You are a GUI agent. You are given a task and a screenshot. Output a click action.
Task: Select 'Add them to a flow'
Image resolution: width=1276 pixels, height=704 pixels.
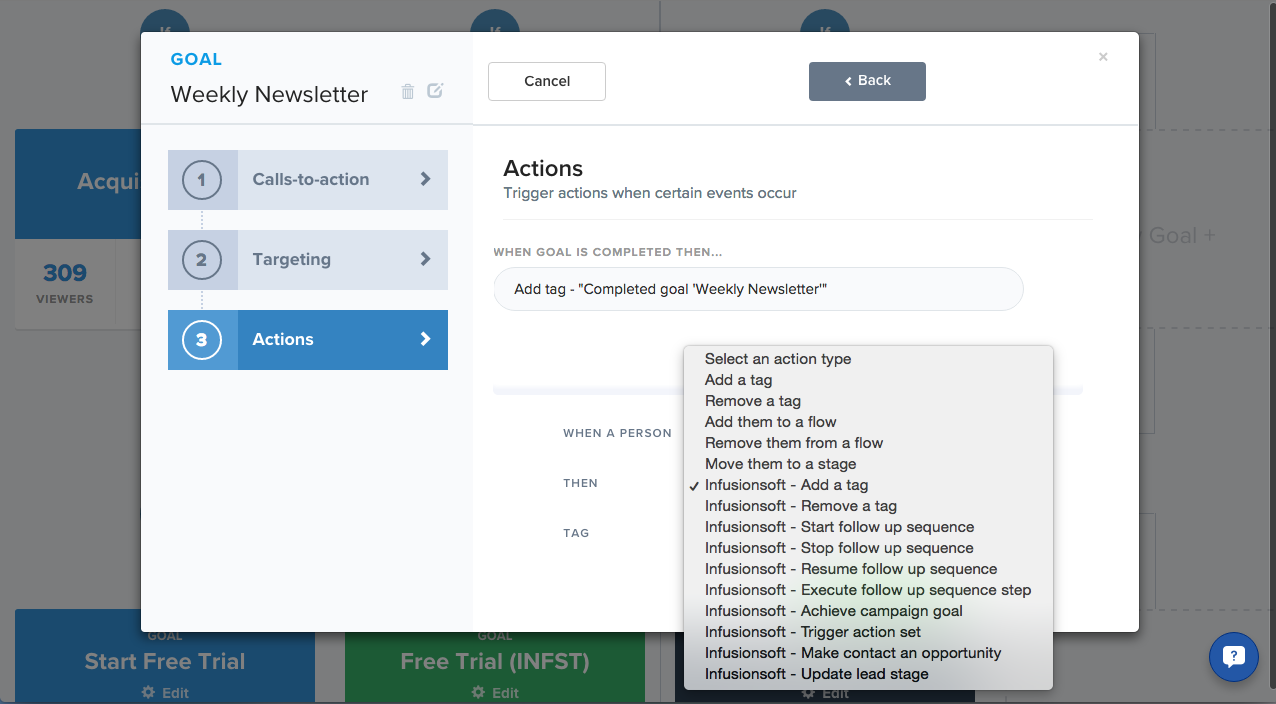868,422
